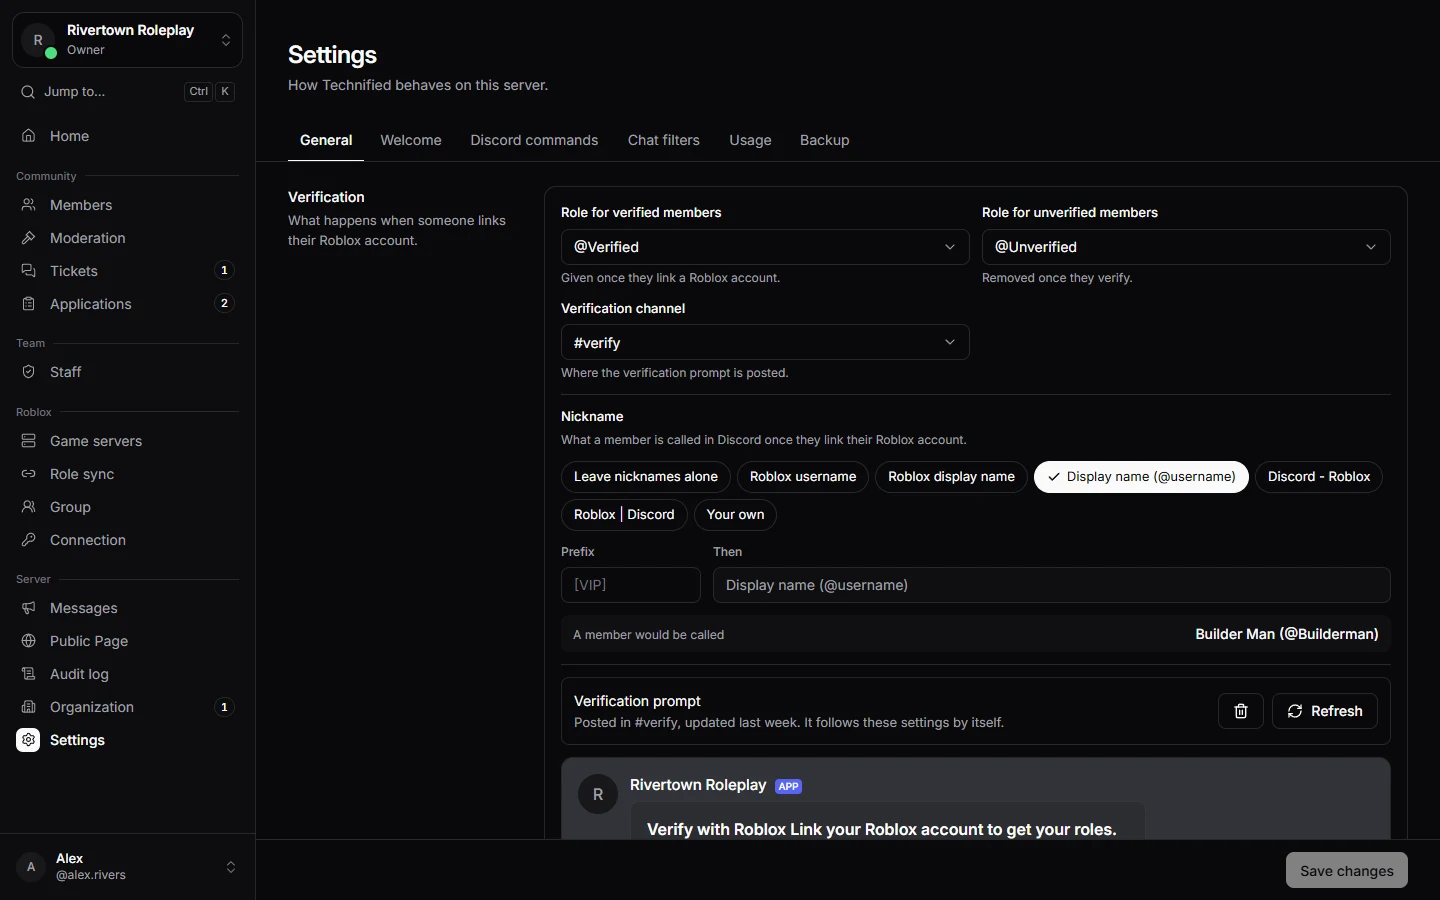This screenshot has height=900, width=1440.
Task: Click the Applications count badge showing 2
Action: pyautogui.click(x=224, y=303)
